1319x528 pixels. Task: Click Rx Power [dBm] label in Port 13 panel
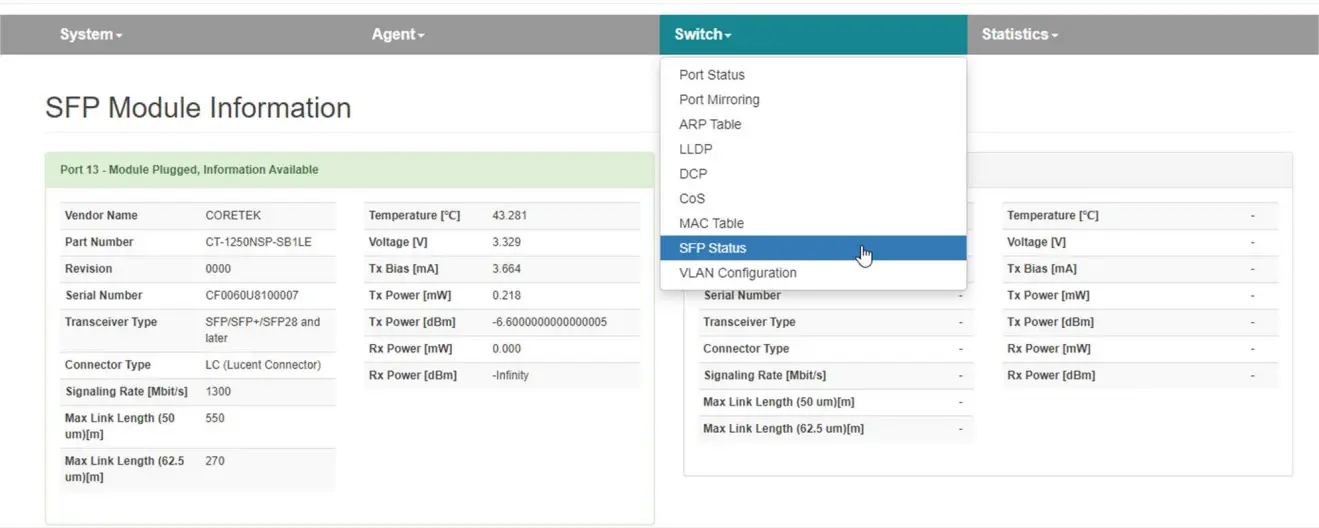412,375
